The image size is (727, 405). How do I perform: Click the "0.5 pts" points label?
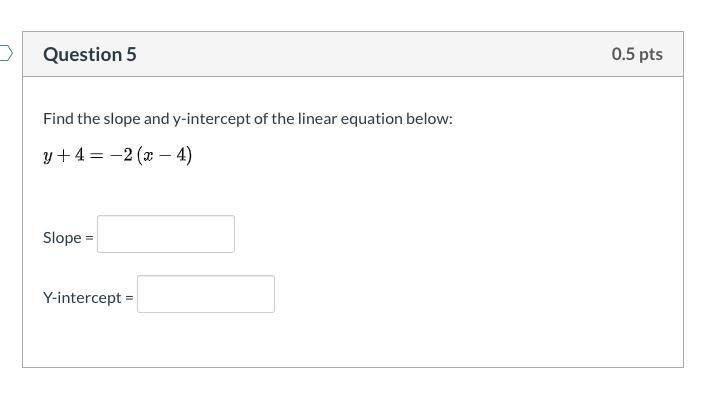coord(637,54)
